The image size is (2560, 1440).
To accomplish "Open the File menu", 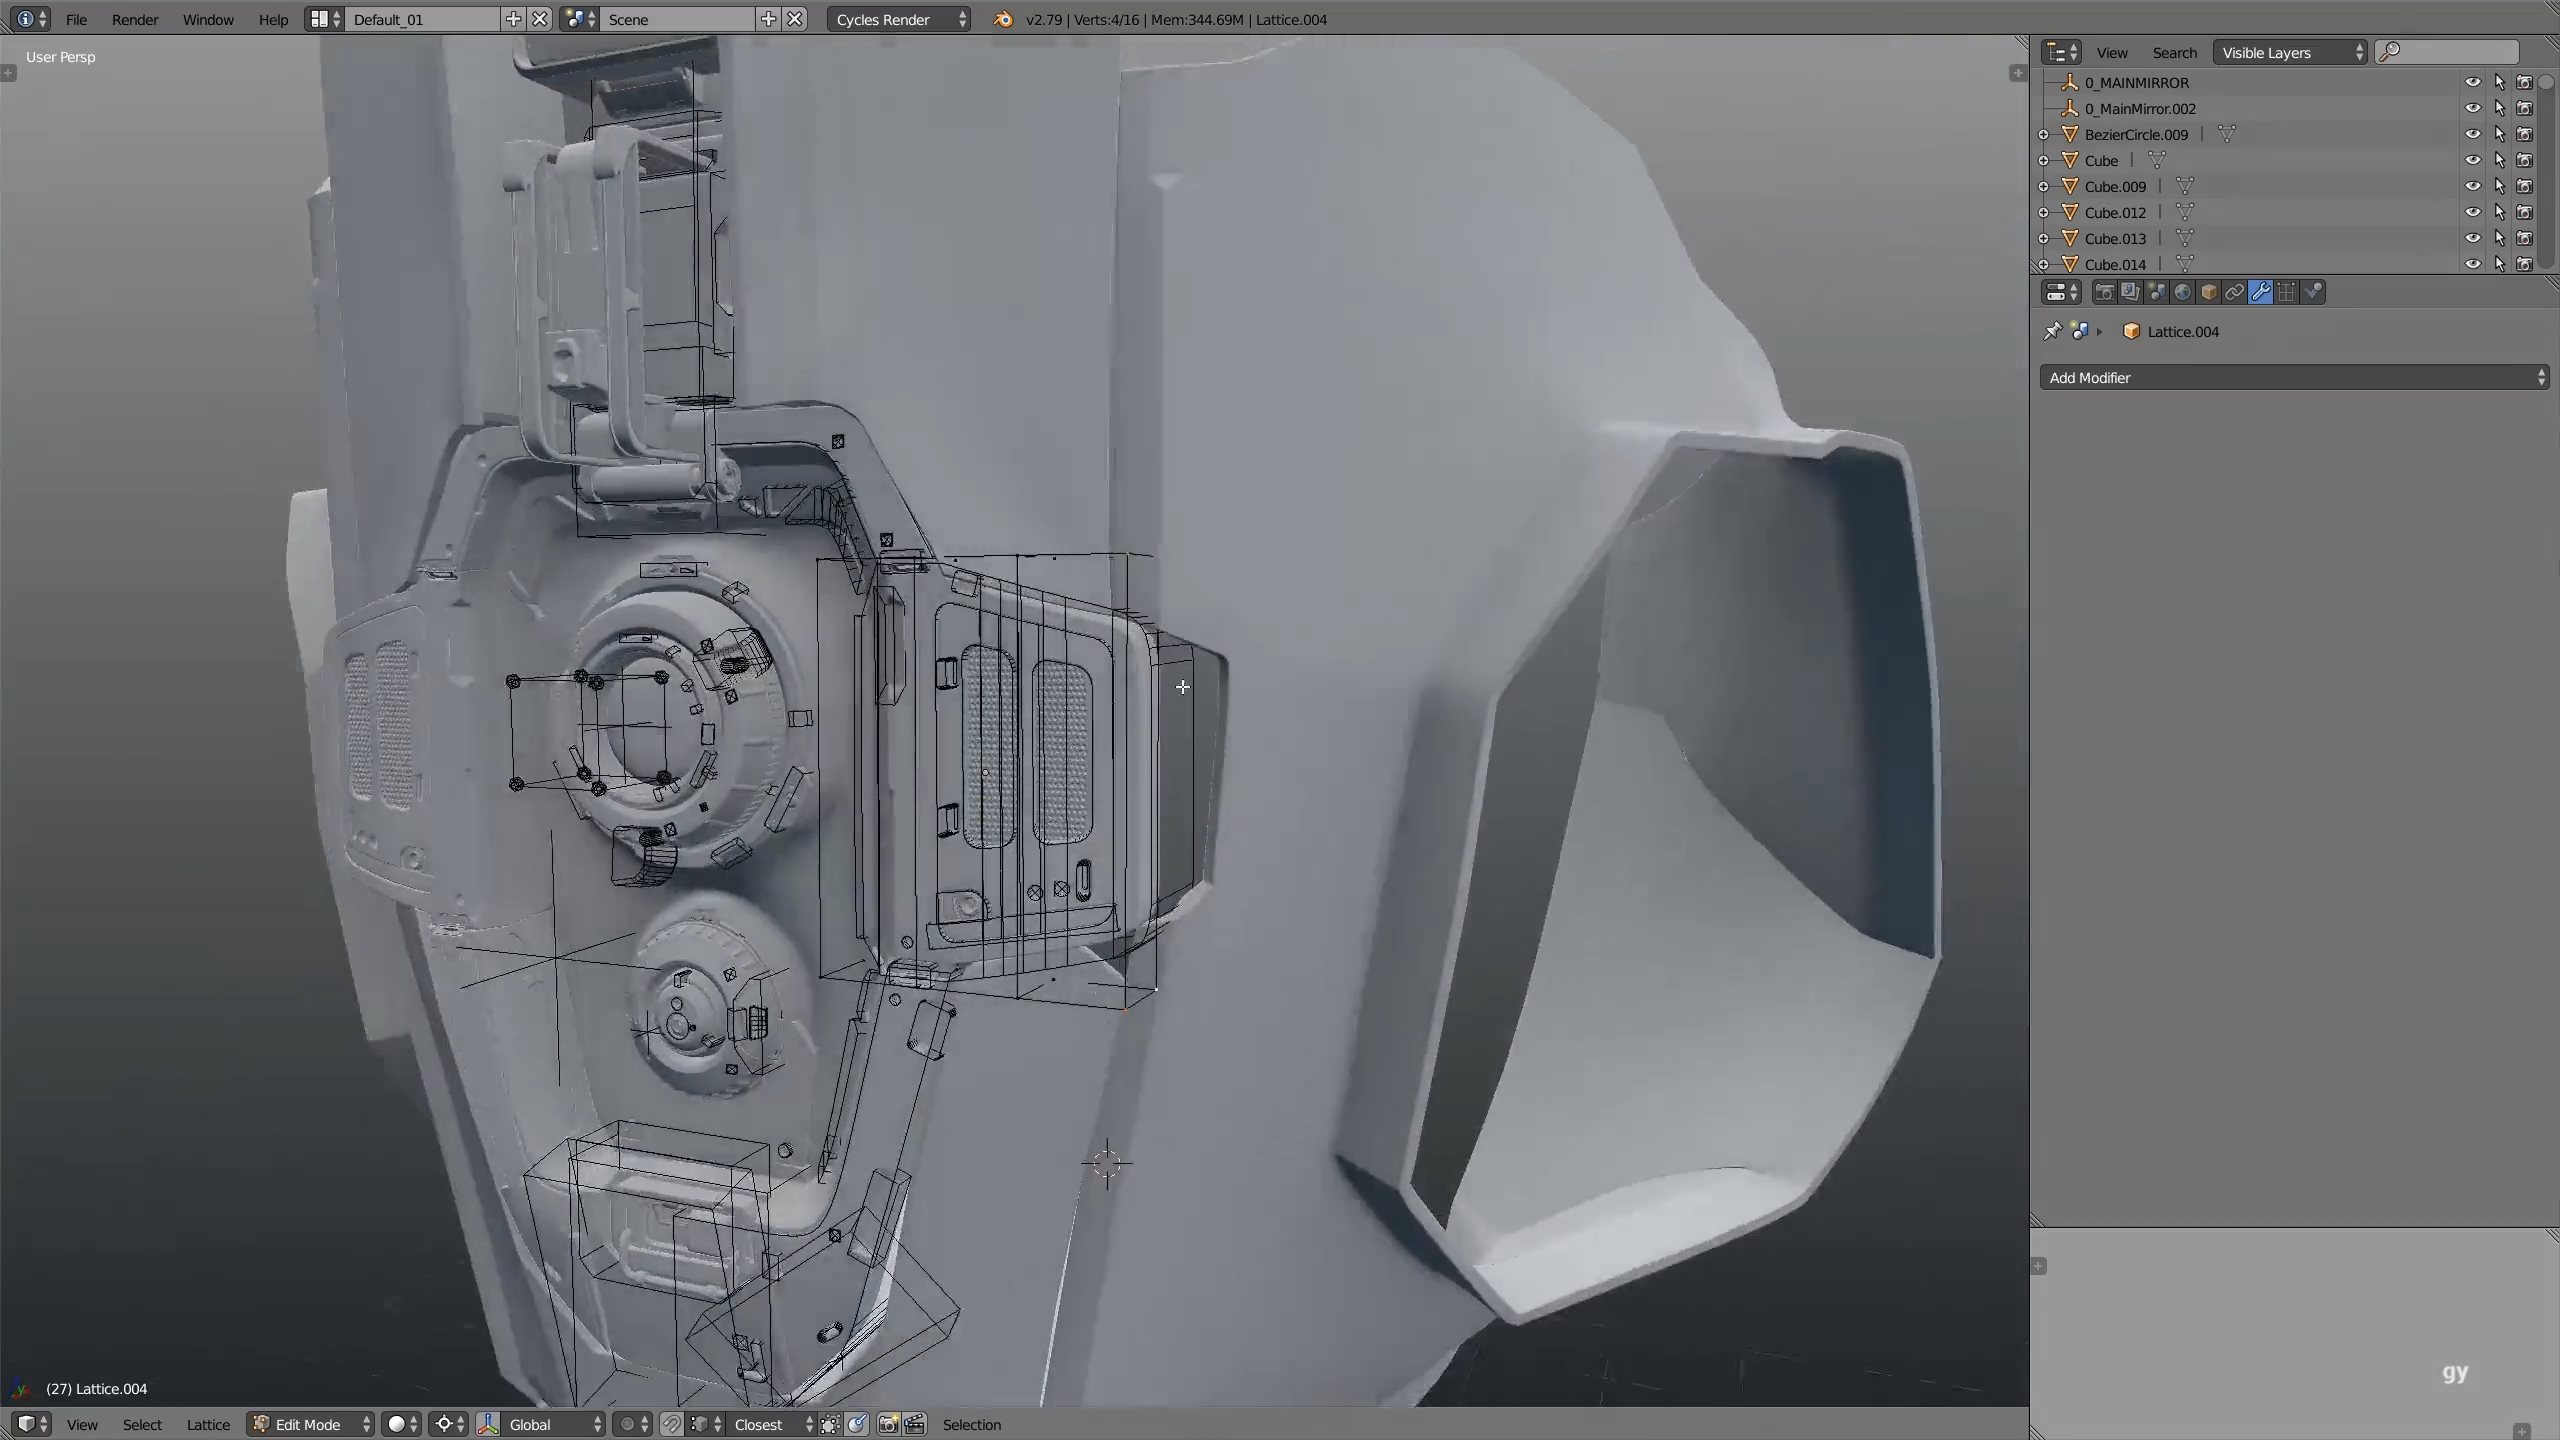I will (x=76, y=19).
